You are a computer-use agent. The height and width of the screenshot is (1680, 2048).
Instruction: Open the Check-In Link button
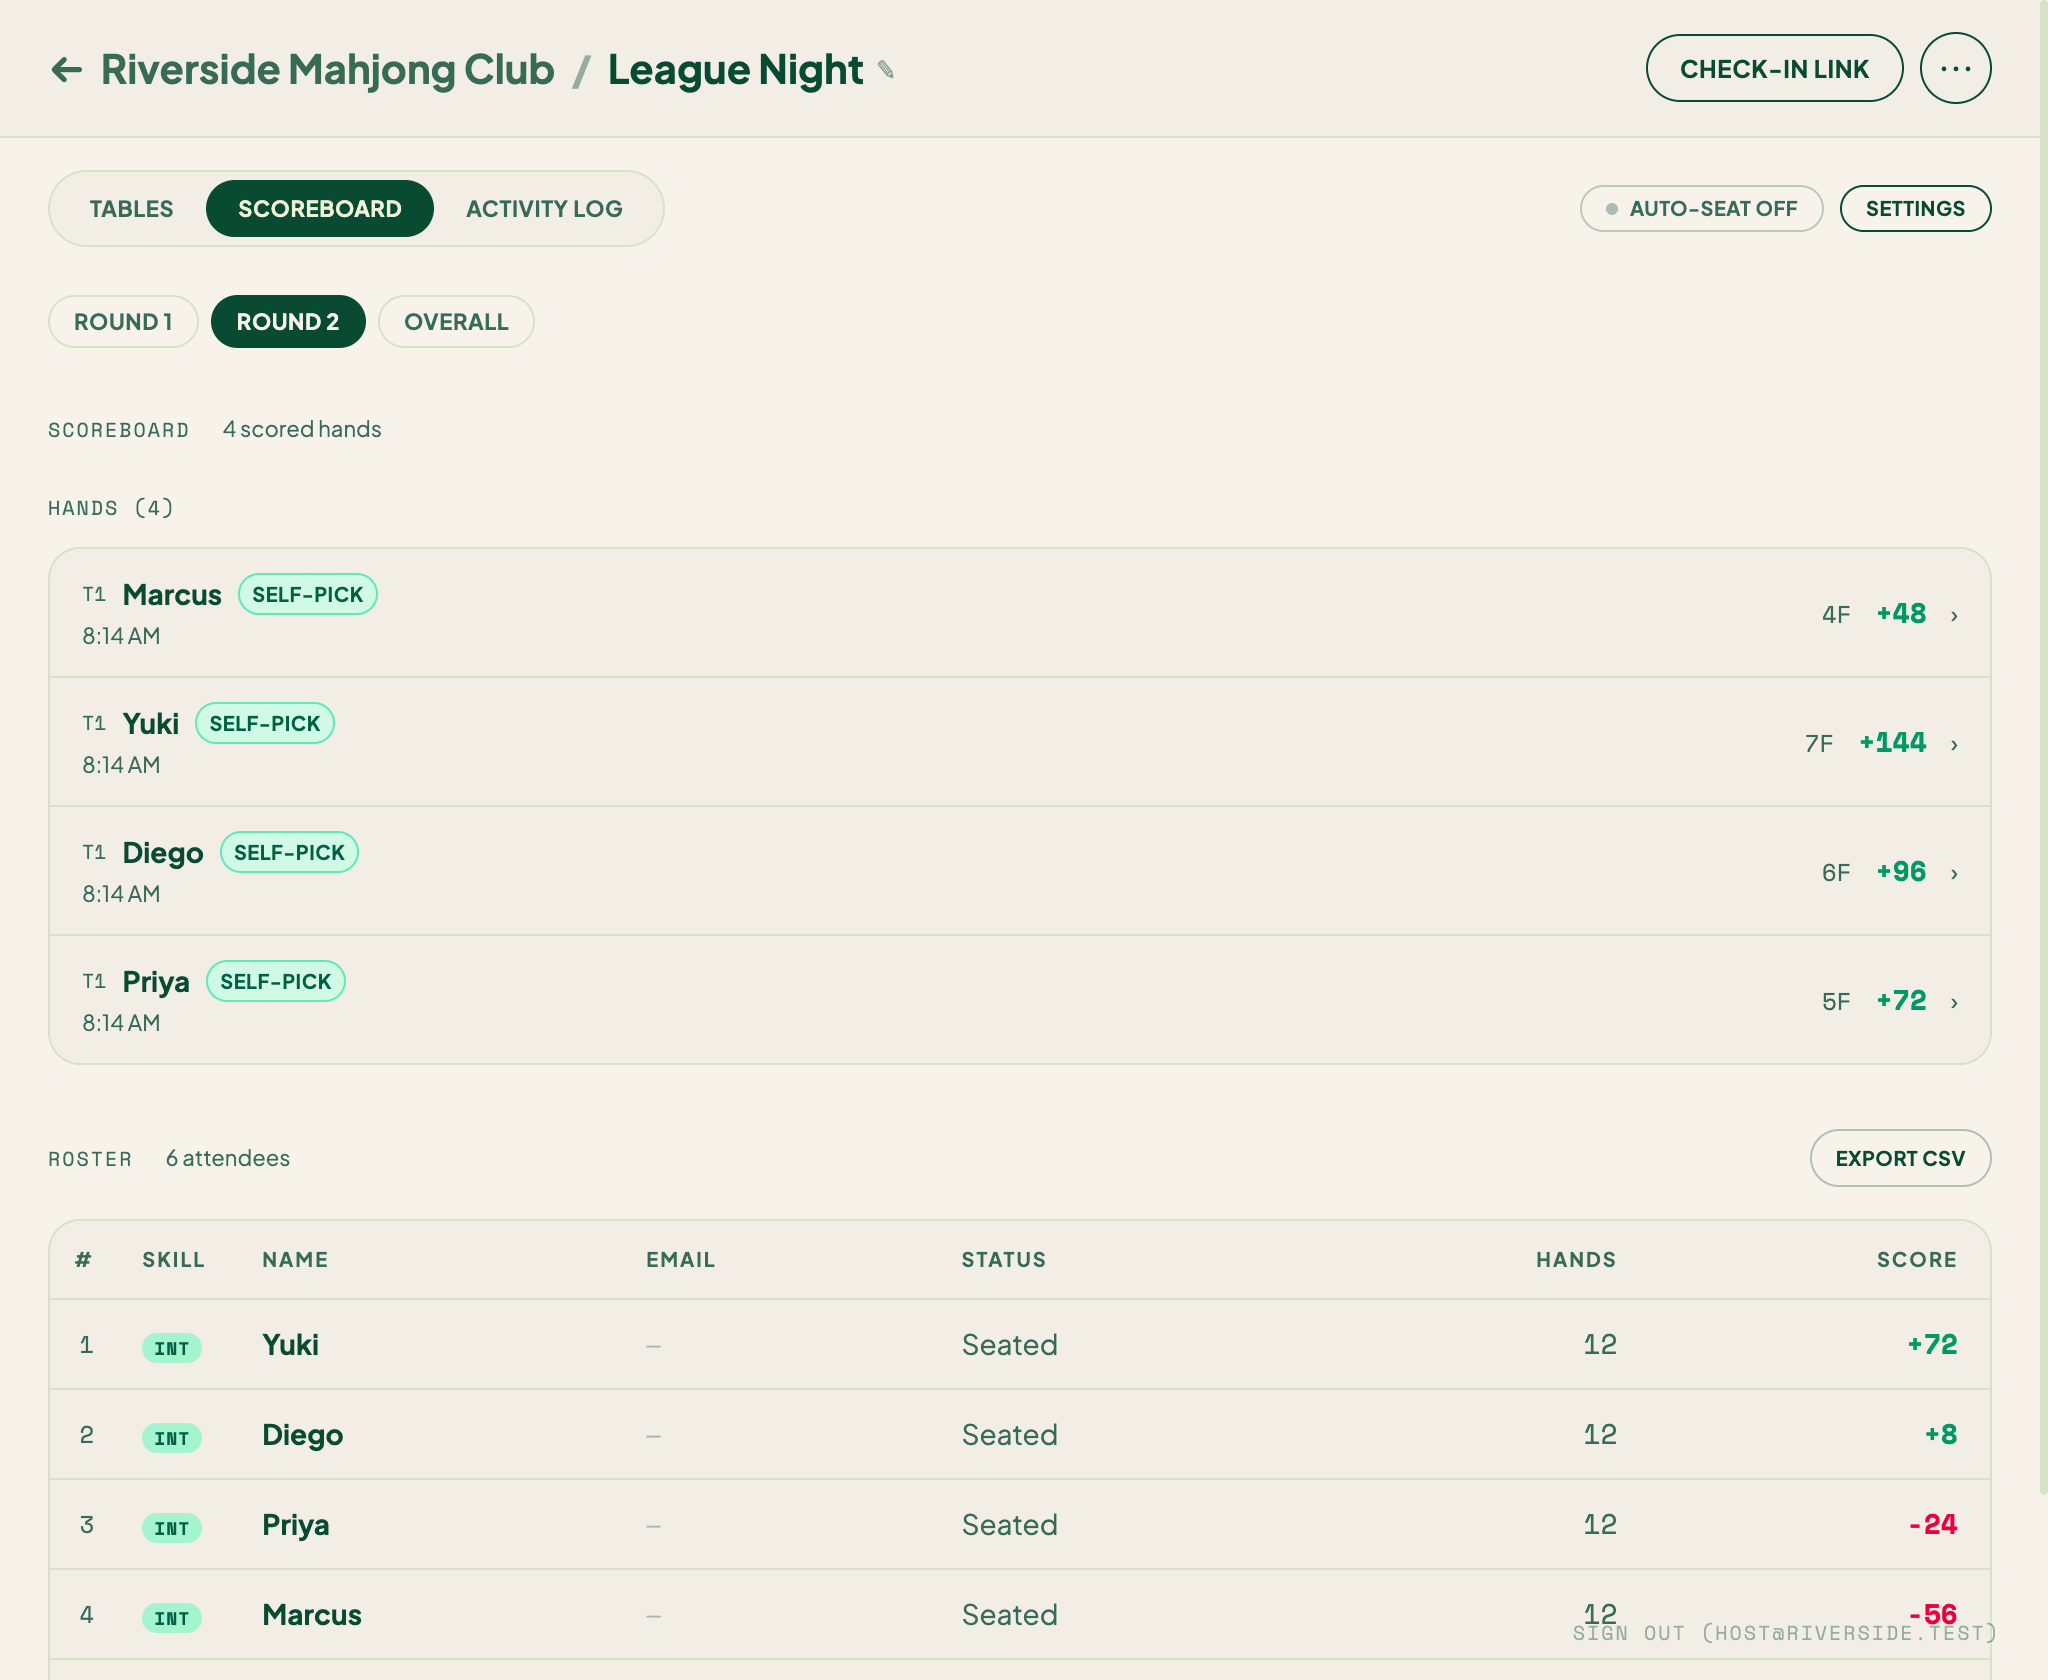[x=1774, y=69]
